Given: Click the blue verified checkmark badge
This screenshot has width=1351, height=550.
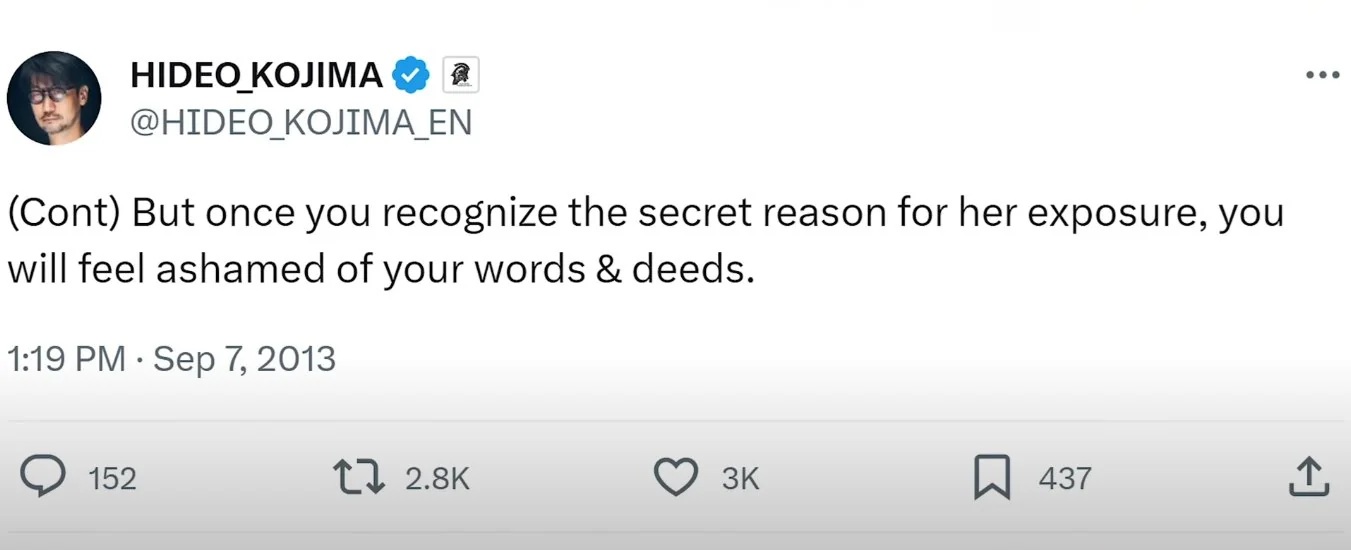Looking at the screenshot, I should click(x=410, y=75).
